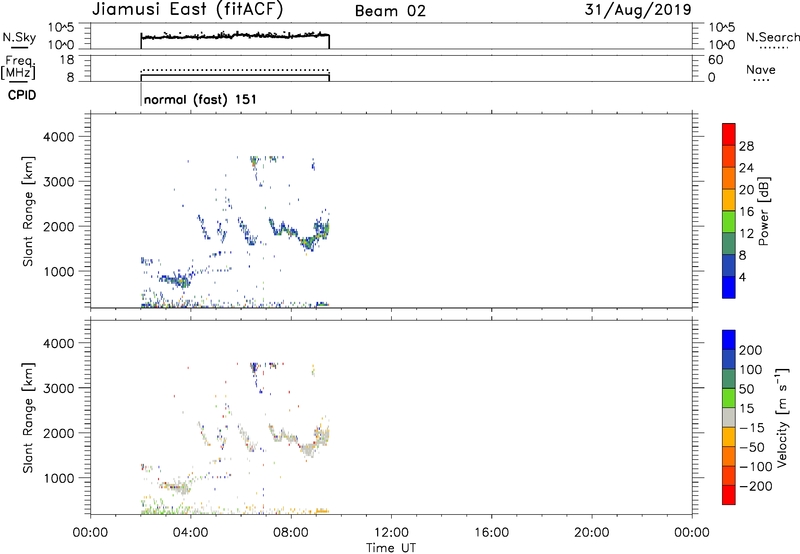
Task: Click the '-200' tick on velocity colorbar
Action: pos(756,486)
